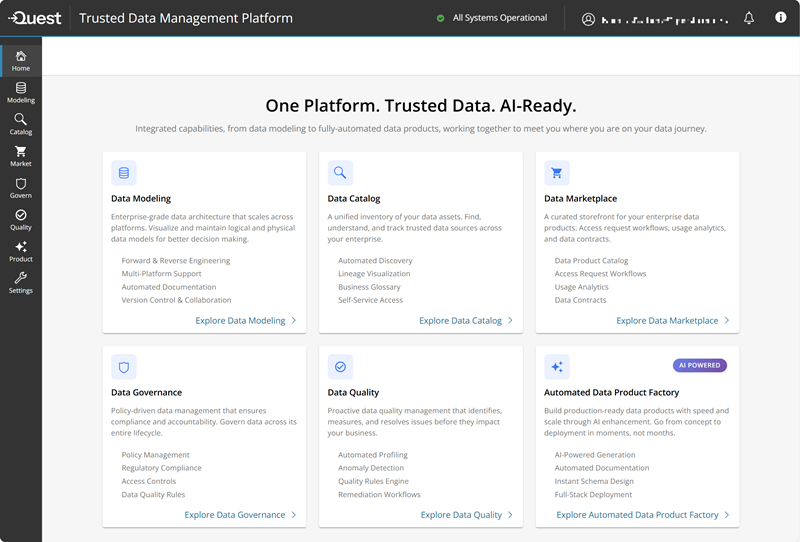Open the Explore Data Quality link
This screenshot has height=542, width=800.
(466, 515)
